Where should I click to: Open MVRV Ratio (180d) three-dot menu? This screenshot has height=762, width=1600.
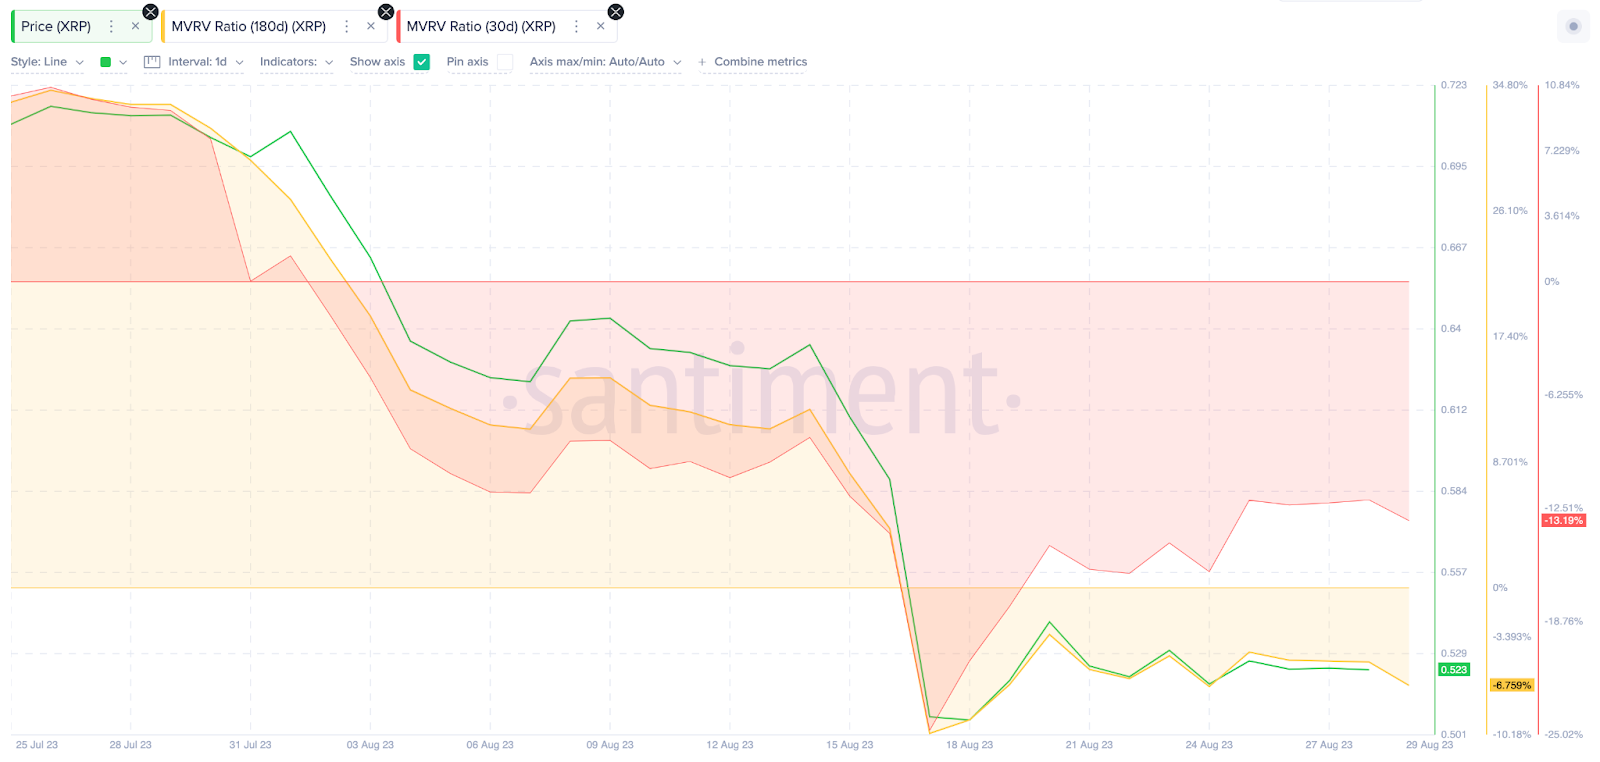[347, 27]
